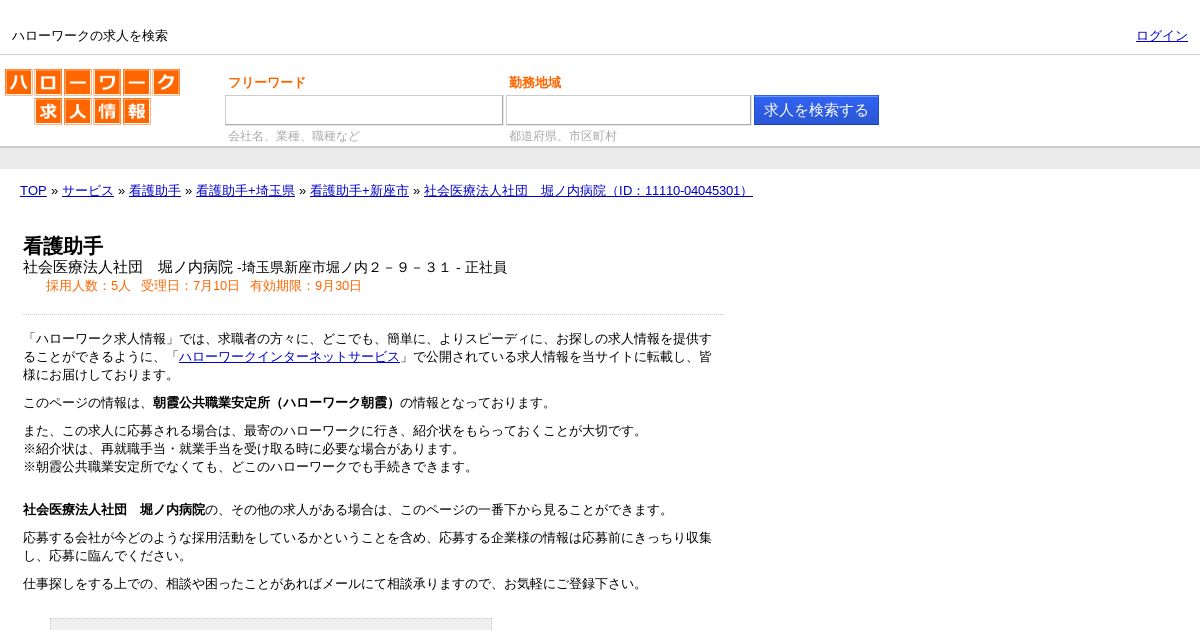Click the ※紹介状は、再就職手当 note line
This screenshot has width=1200, height=630.
[243, 449]
